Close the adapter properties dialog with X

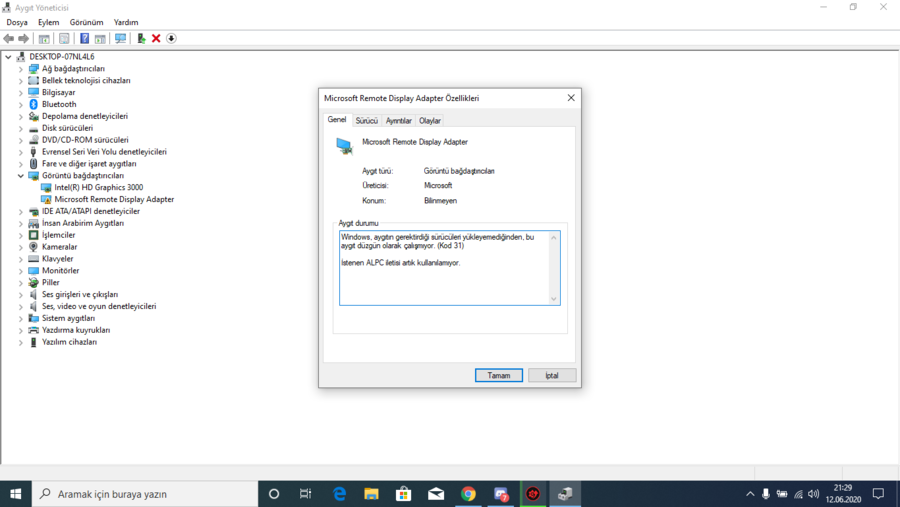[571, 98]
